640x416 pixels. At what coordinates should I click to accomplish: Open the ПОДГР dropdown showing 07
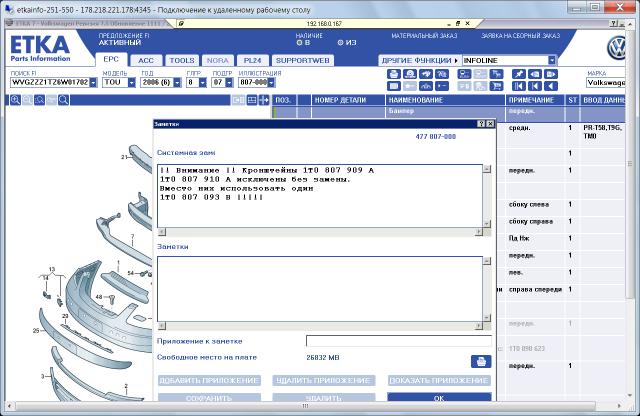click(229, 82)
